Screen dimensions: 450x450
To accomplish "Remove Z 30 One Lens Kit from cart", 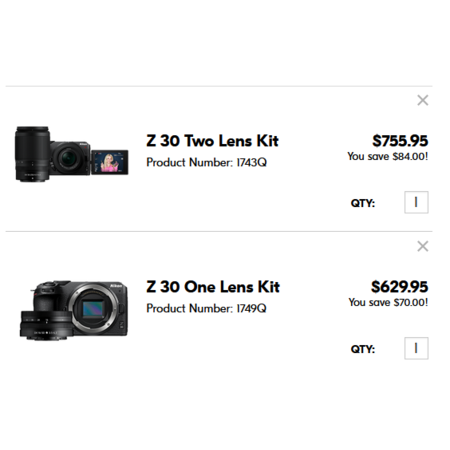I will (x=423, y=246).
